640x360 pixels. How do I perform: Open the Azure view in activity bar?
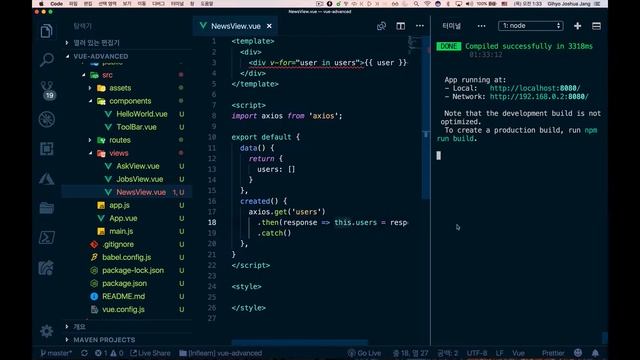pyautogui.click(x=47, y=178)
